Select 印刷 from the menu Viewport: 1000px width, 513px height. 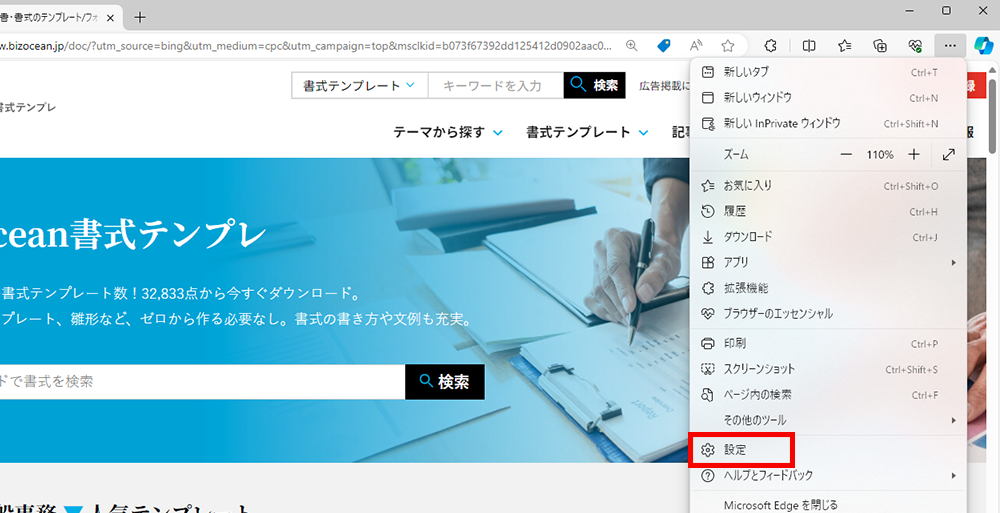pyautogui.click(x=828, y=343)
